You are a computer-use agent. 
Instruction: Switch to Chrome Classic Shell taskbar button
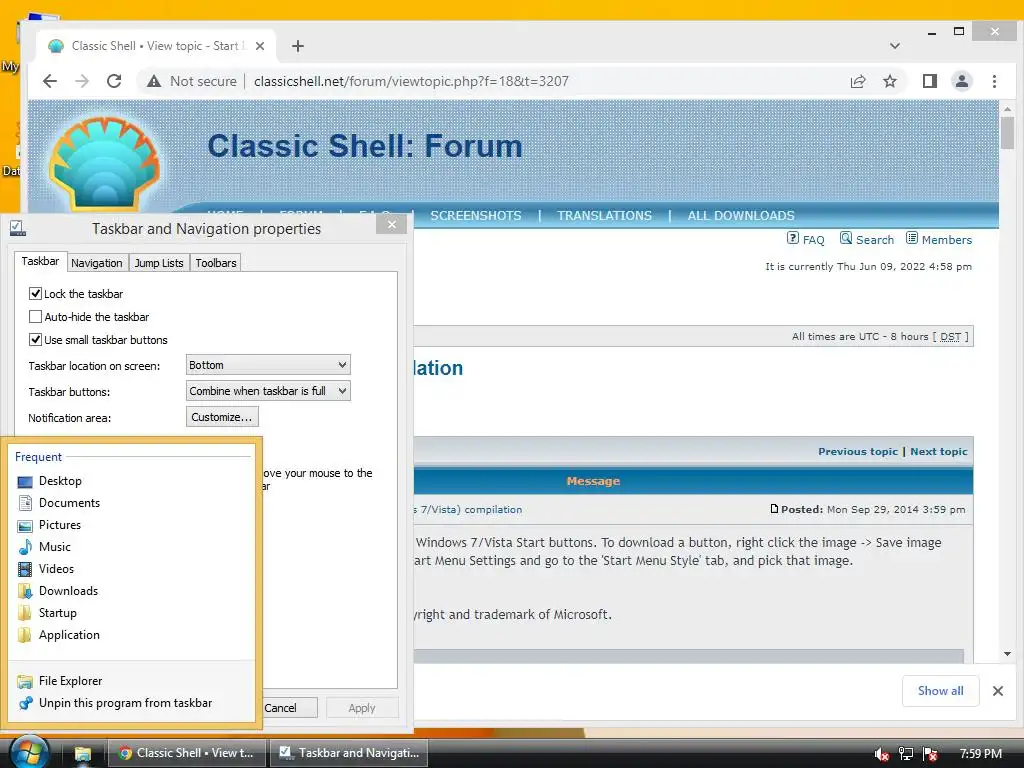point(187,753)
